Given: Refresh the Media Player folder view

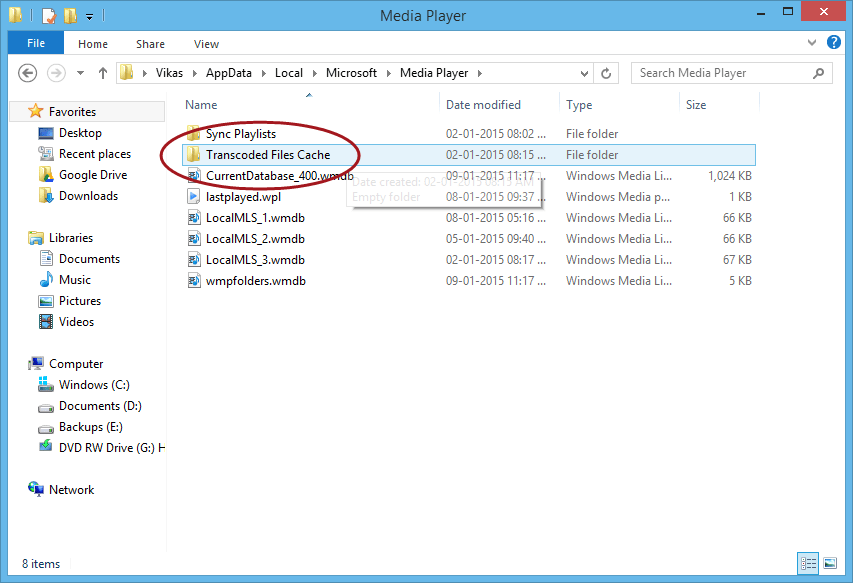Looking at the screenshot, I should 605,73.
